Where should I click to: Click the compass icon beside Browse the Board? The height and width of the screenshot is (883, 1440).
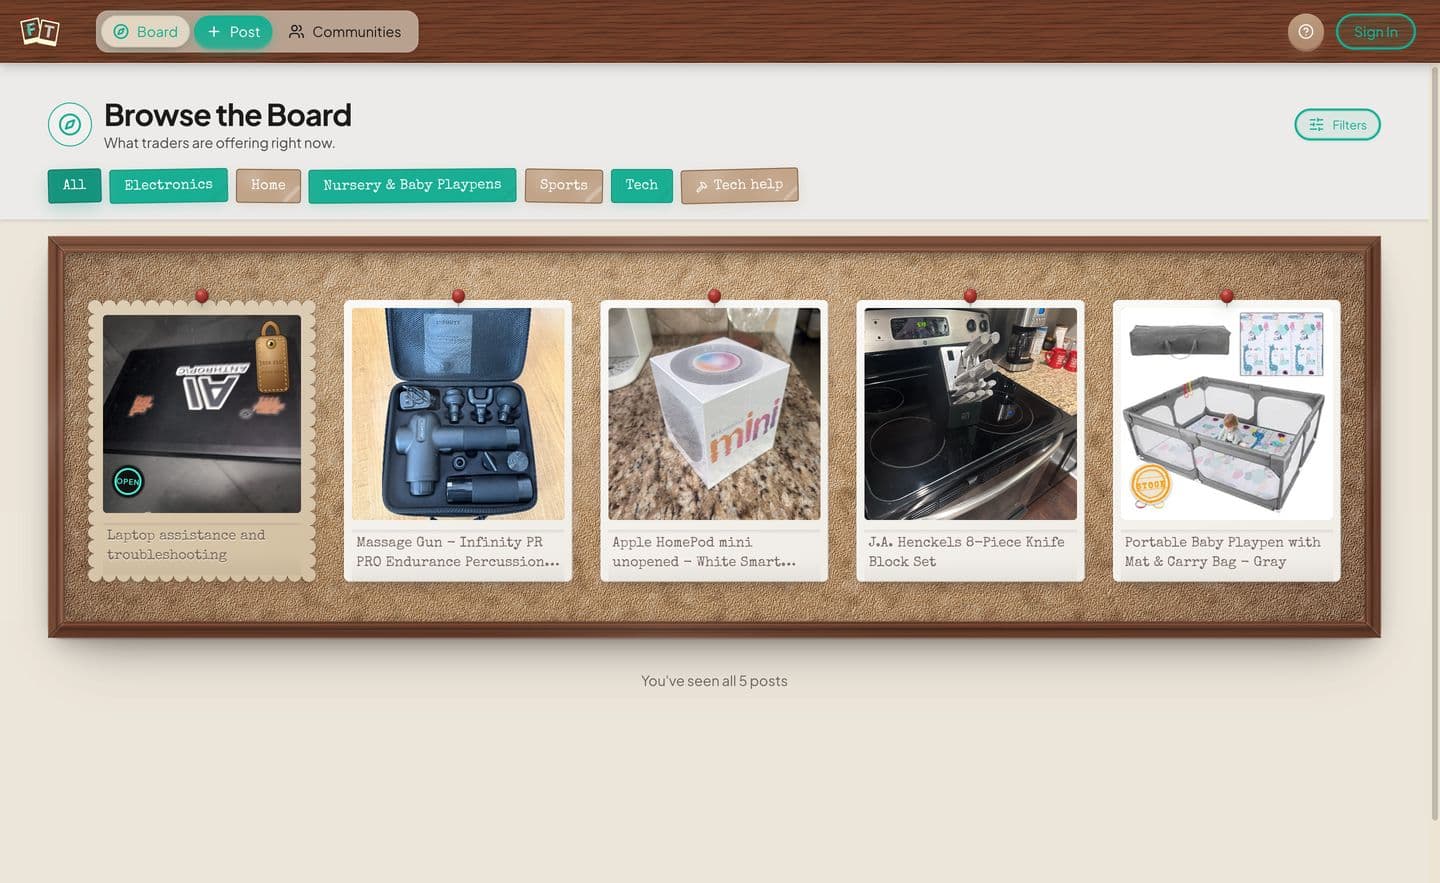[x=70, y=125]
